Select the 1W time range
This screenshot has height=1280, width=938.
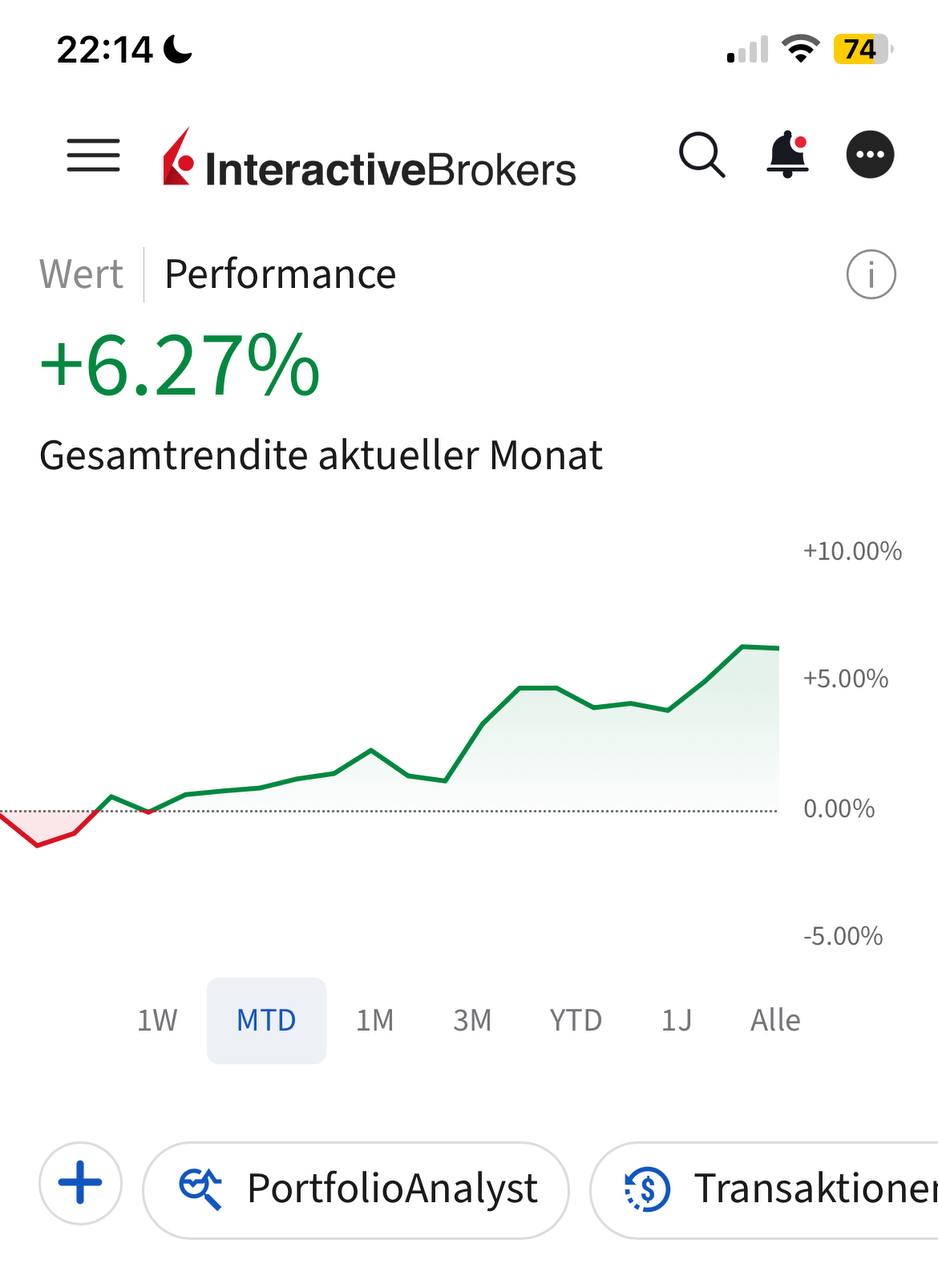157,1020
